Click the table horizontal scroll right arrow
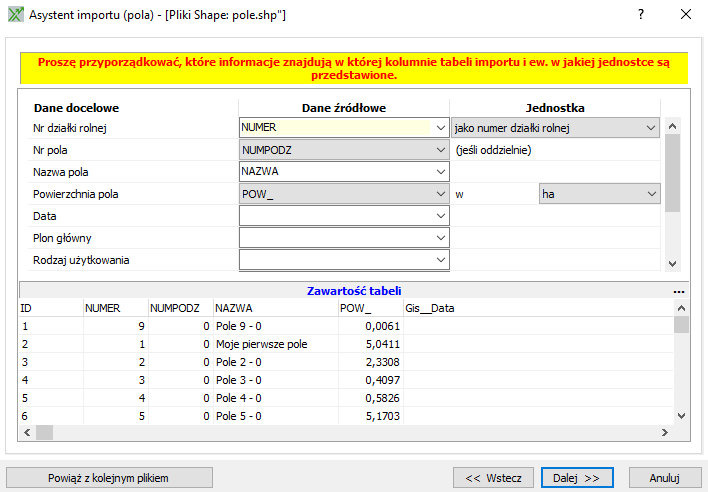708x492 pixels. [x=665, y=432]
